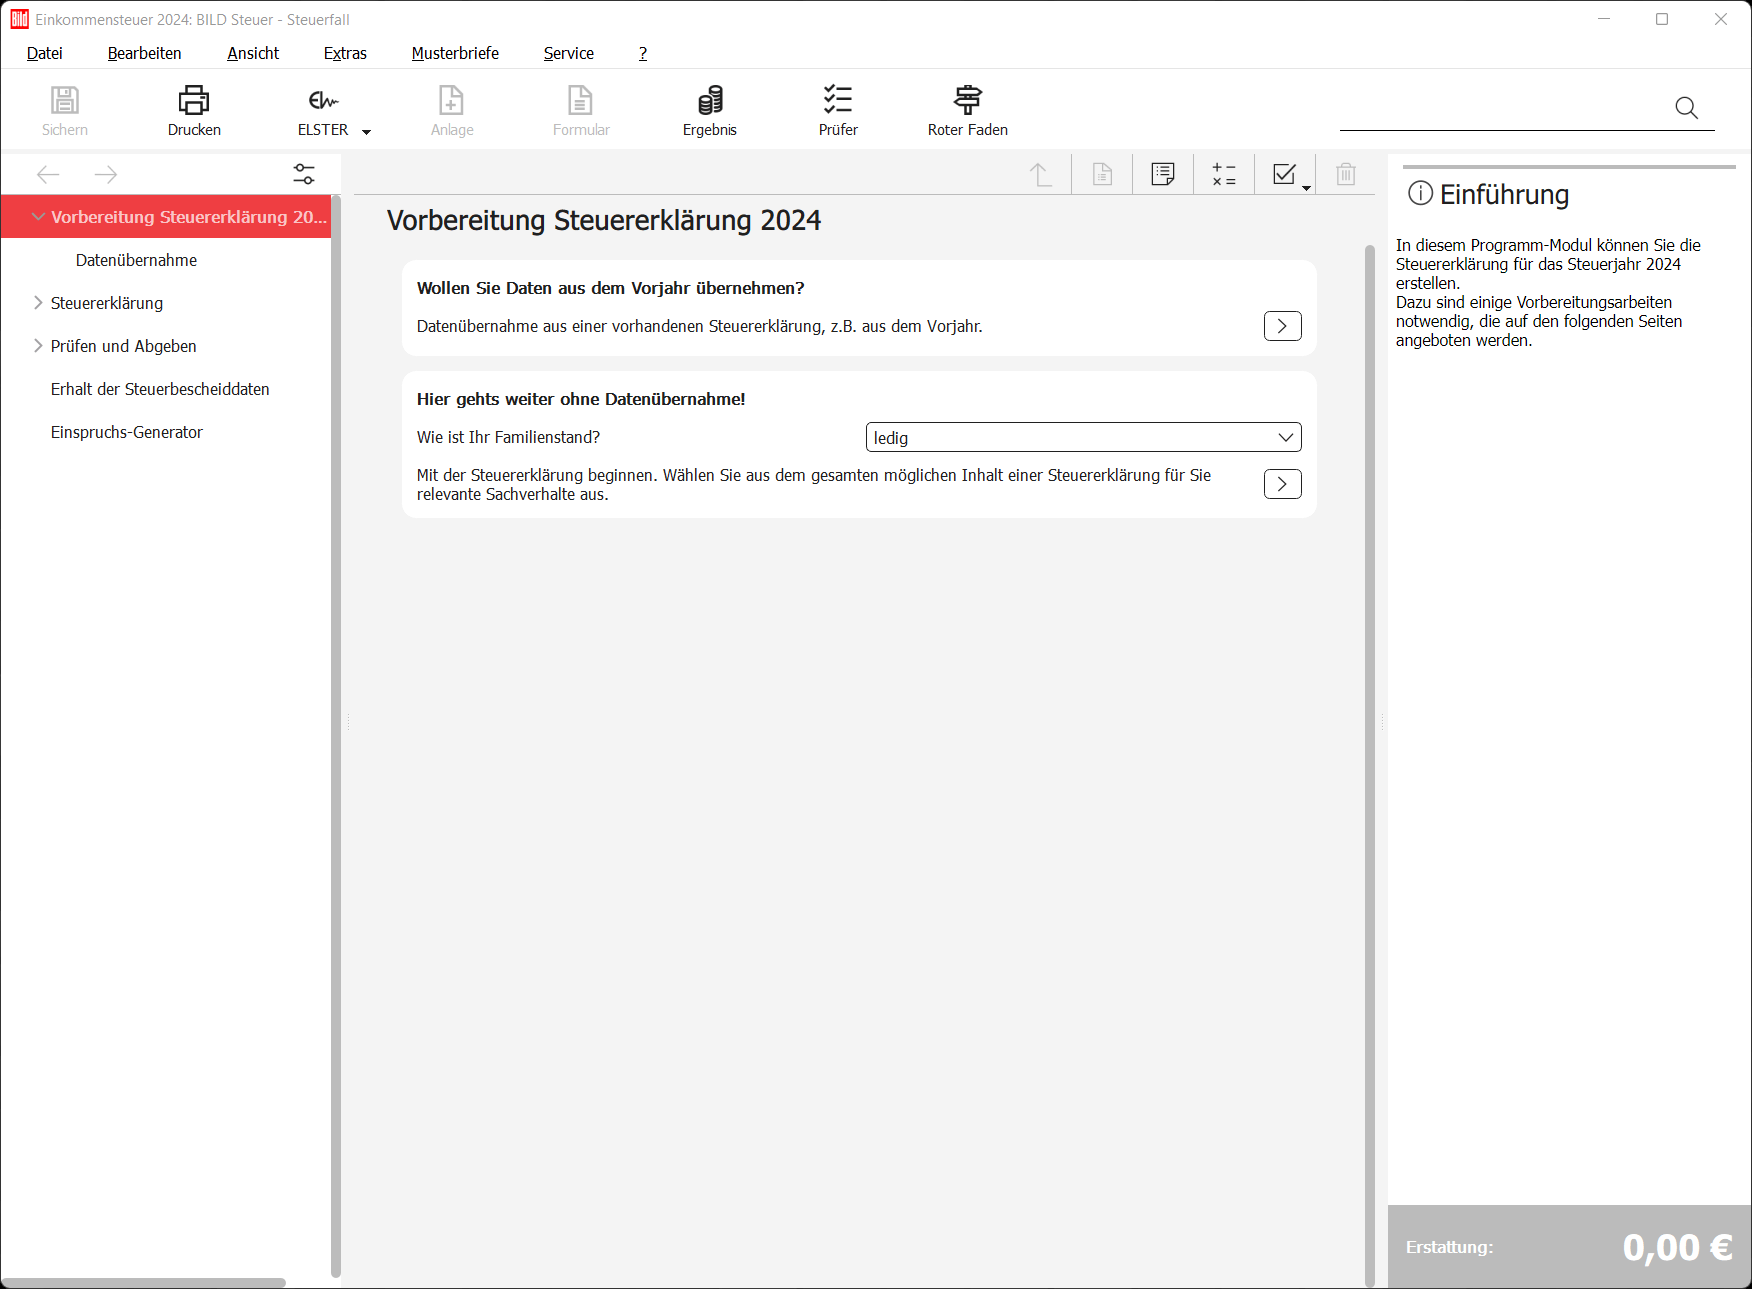1752x1289 pixels.
Task: Open the calculator icon
Action: 1224,175
